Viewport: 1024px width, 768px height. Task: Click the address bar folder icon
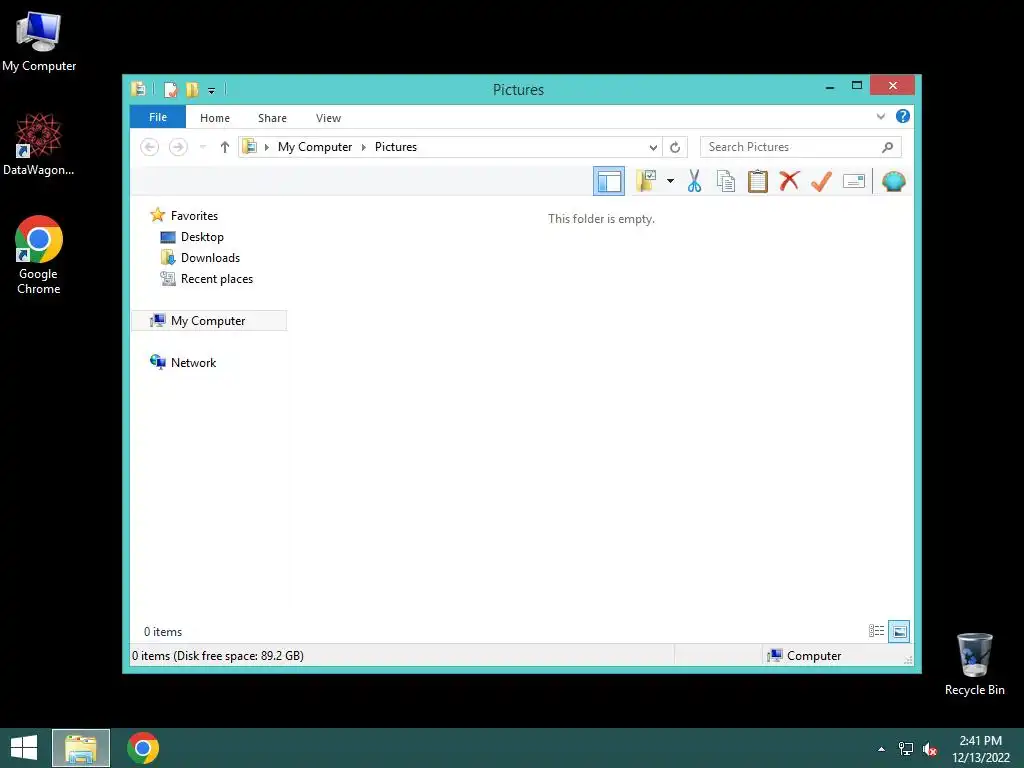coord(249,147)
